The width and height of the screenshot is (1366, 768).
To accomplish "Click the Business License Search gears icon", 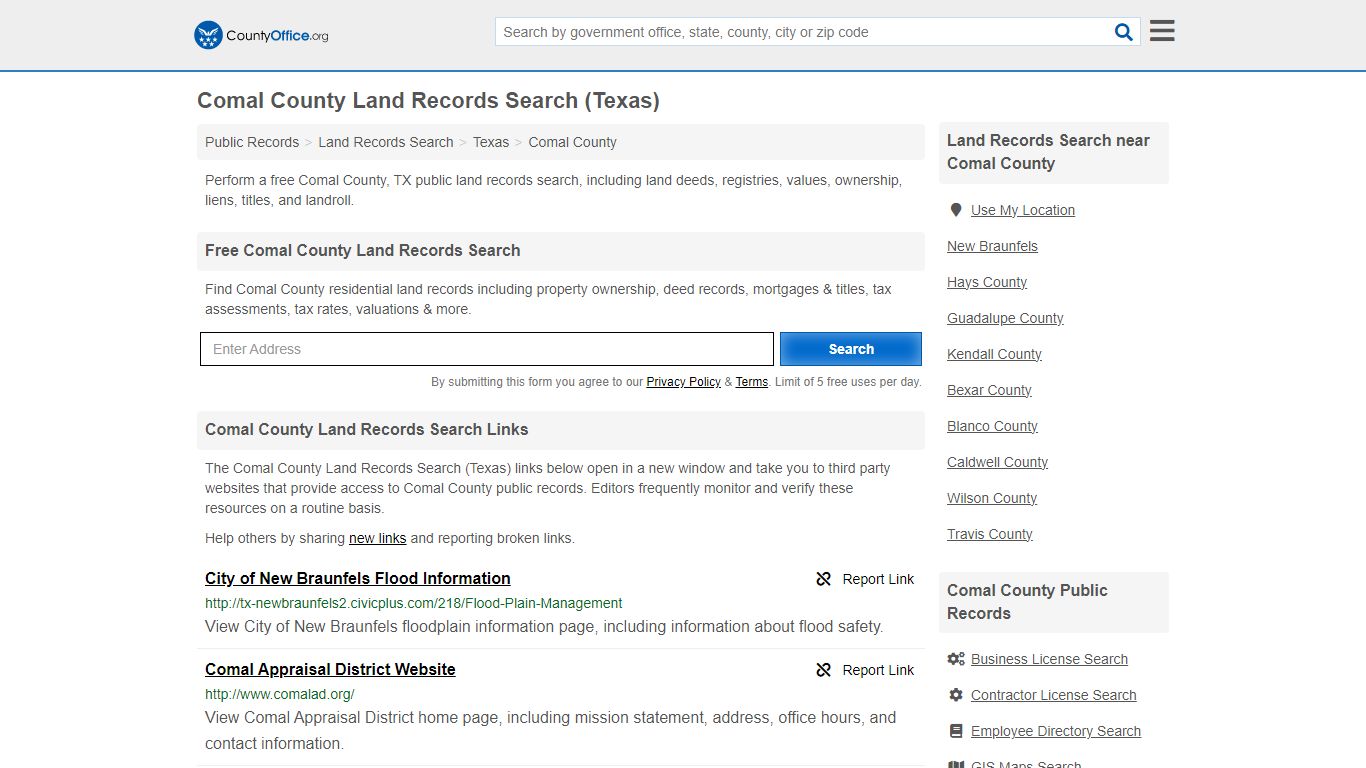I will pos(956,659).
